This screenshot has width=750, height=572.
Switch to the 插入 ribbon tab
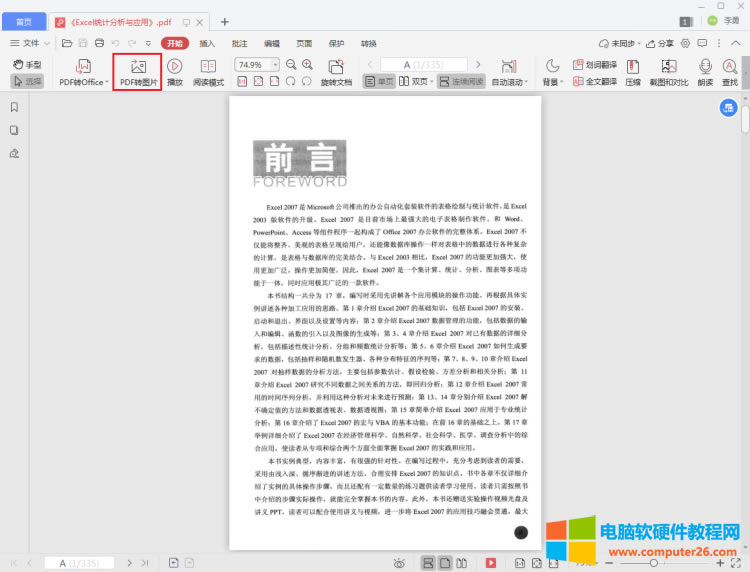[207, 43]
